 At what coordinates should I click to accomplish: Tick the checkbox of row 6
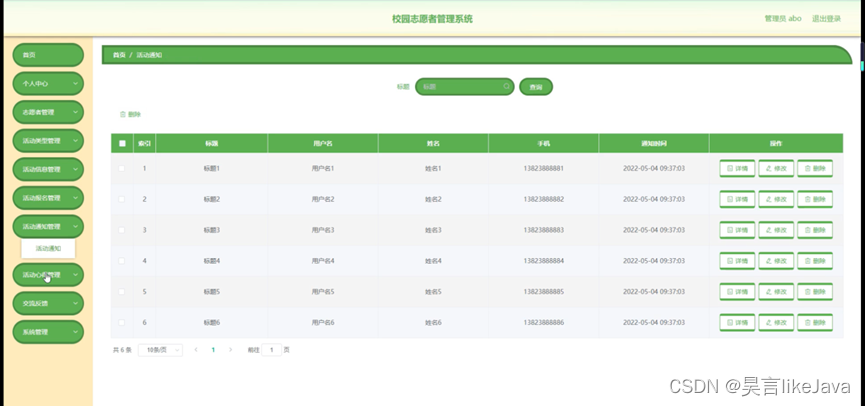[x=121, y=323]
